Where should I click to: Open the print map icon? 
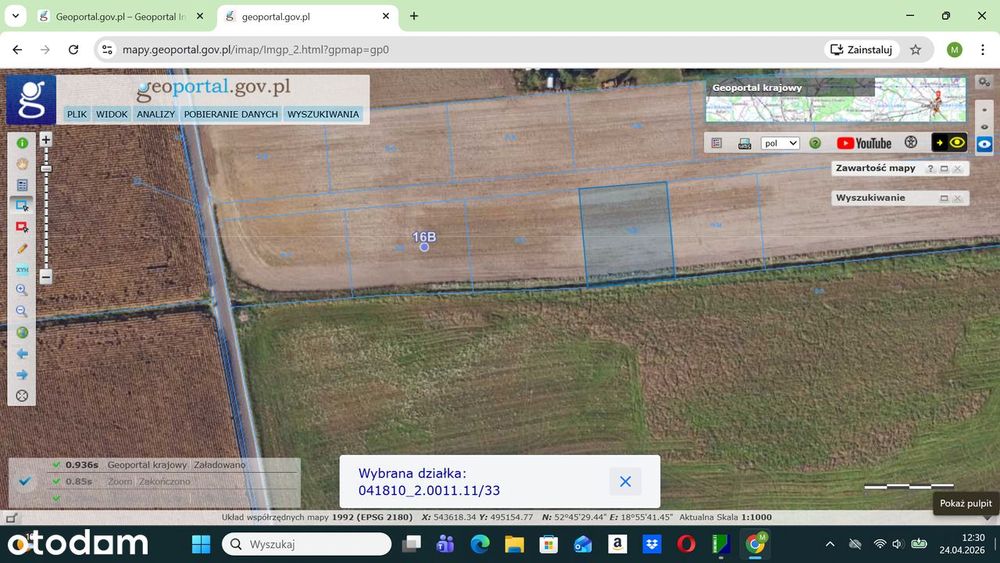[x=744, y=143]
